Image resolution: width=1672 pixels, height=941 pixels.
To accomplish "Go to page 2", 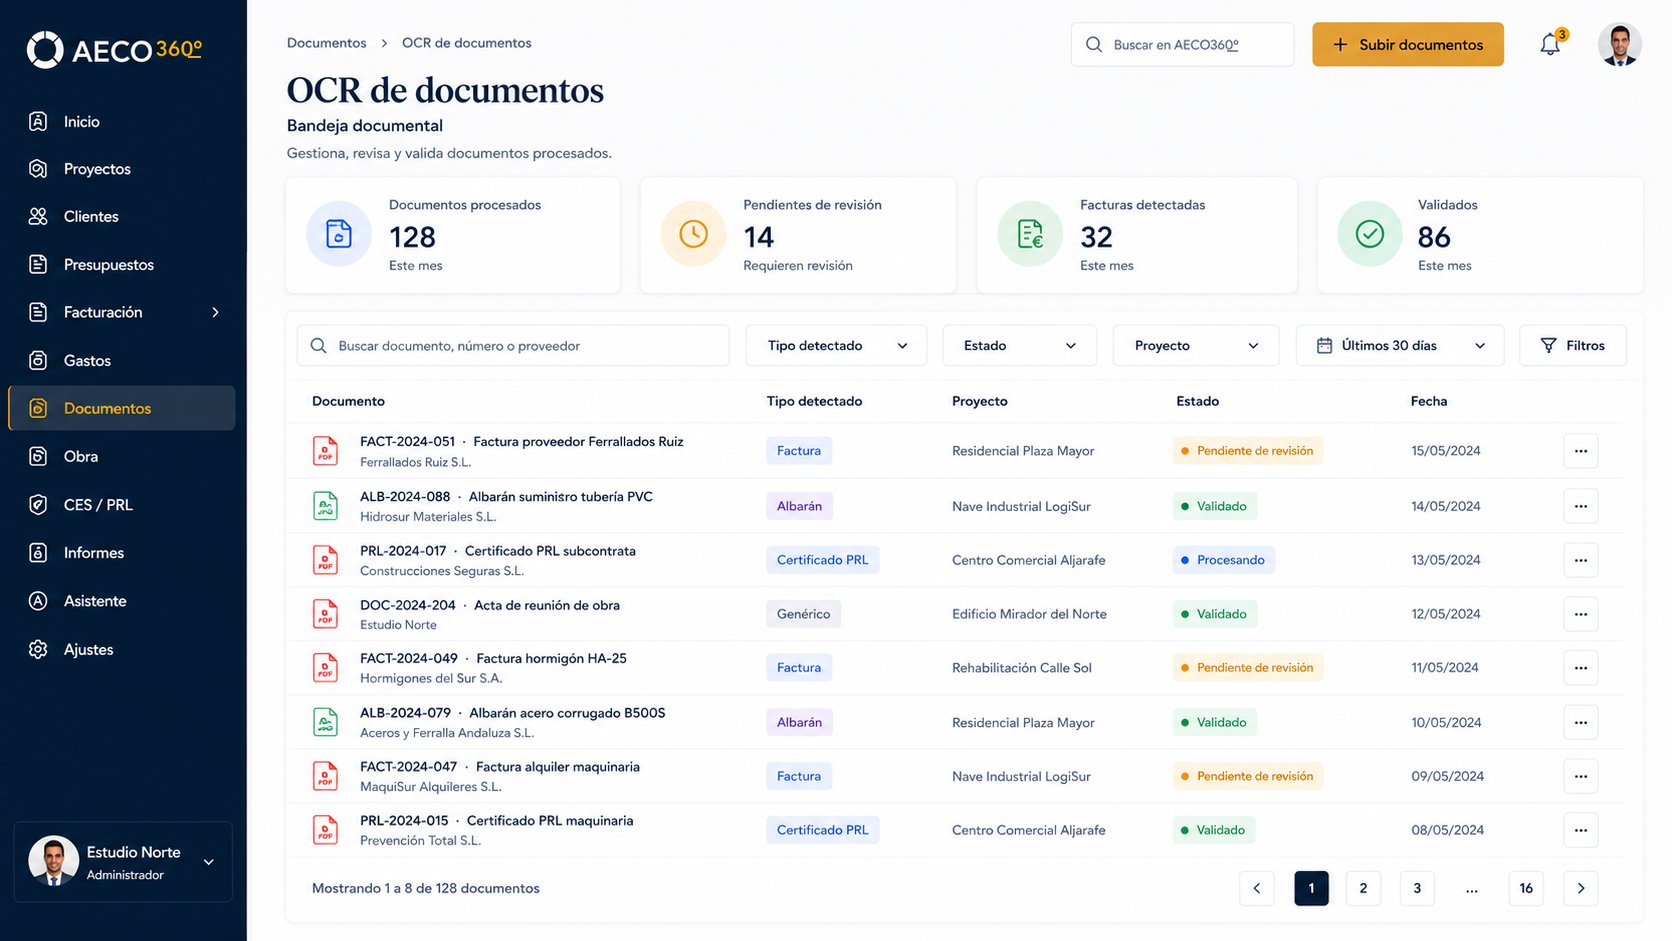I will (1363, 888).
